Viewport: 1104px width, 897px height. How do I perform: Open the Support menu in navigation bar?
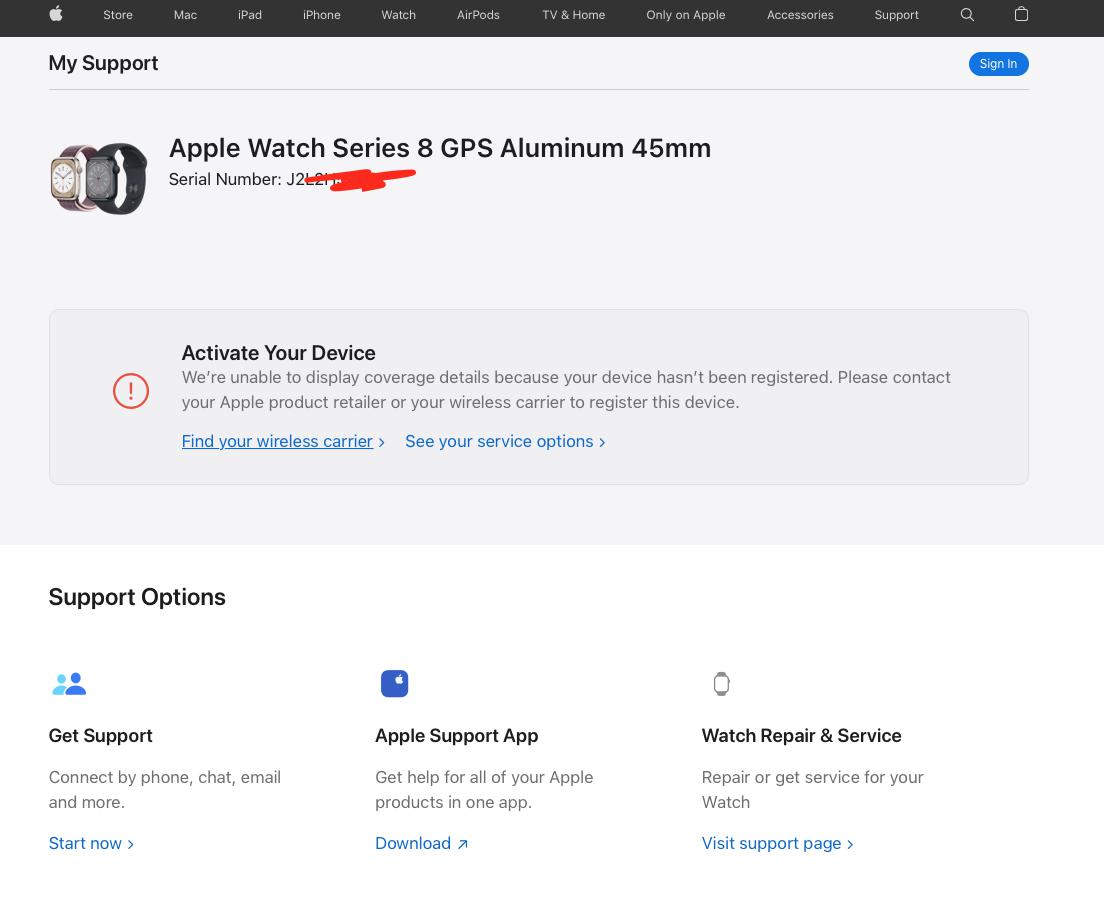[896, 15]
